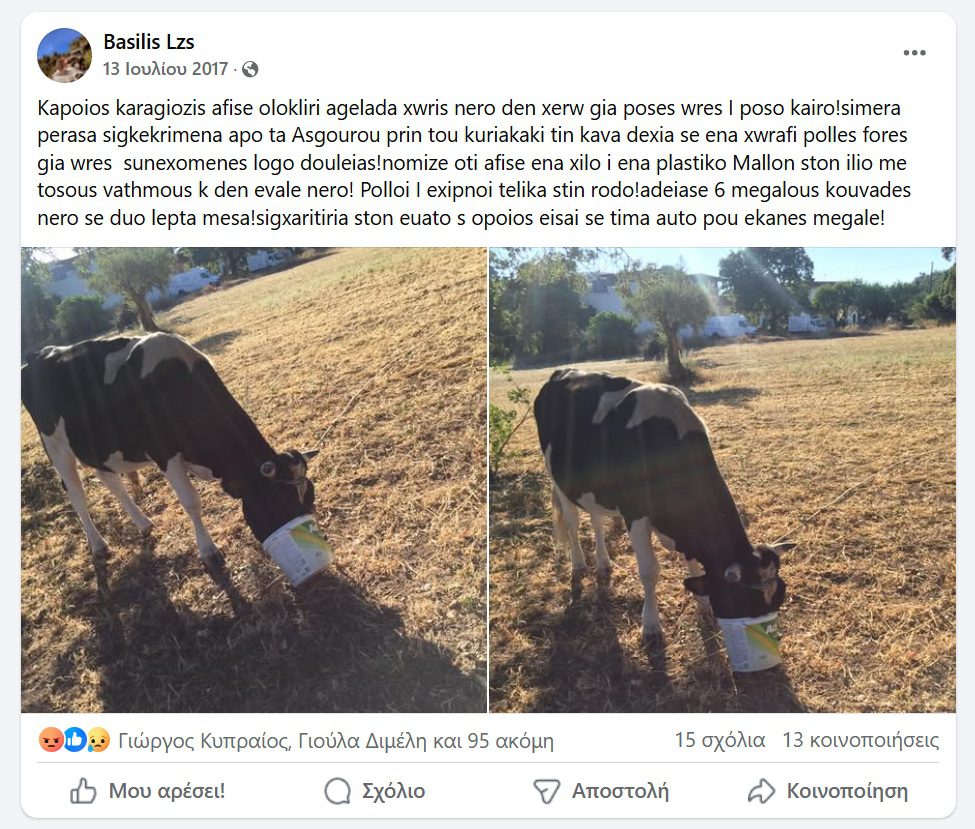Click the Κοινοποίηση share button label
Screen dimensions: 975x829
pos(847,791)
